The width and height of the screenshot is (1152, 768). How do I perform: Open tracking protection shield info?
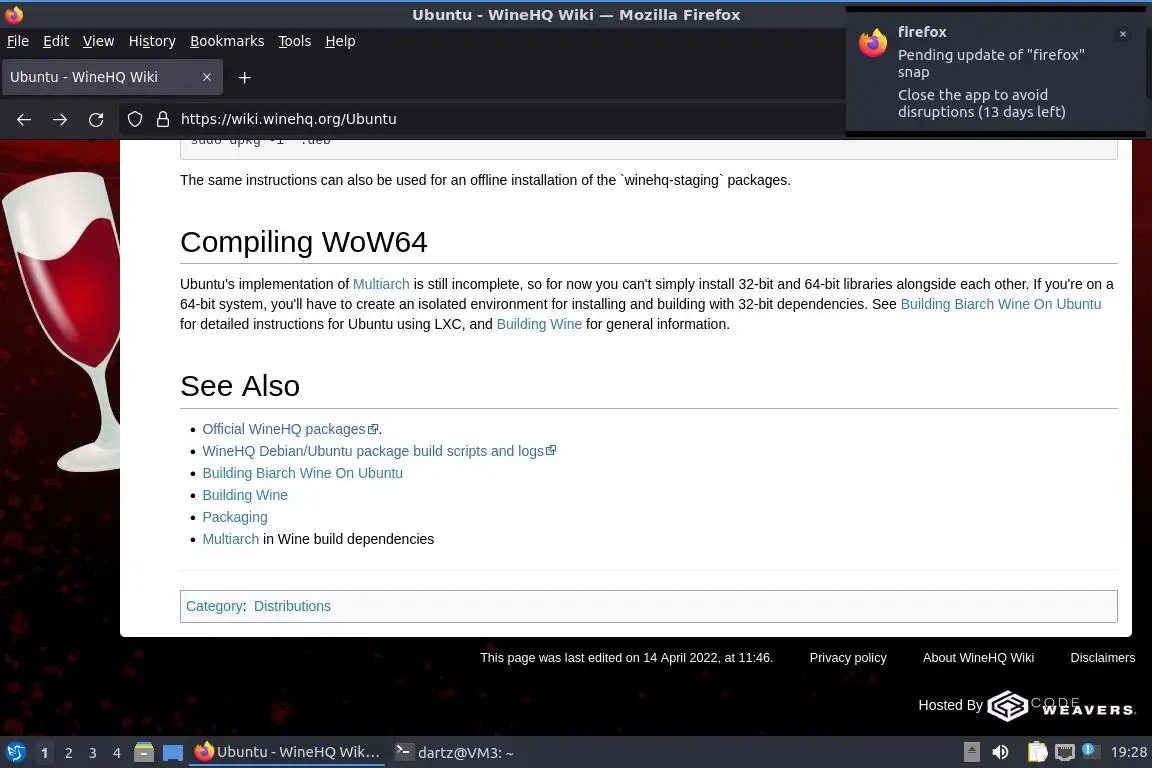134,119
